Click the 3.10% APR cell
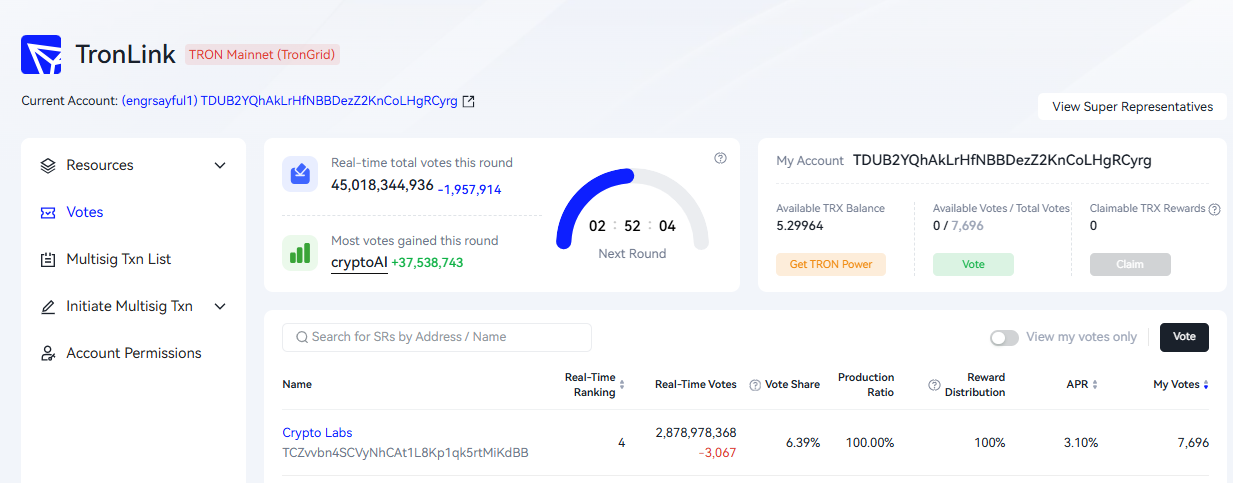Image resolution: width=1233 pixels, height=483 pixels. [1081, 442]
